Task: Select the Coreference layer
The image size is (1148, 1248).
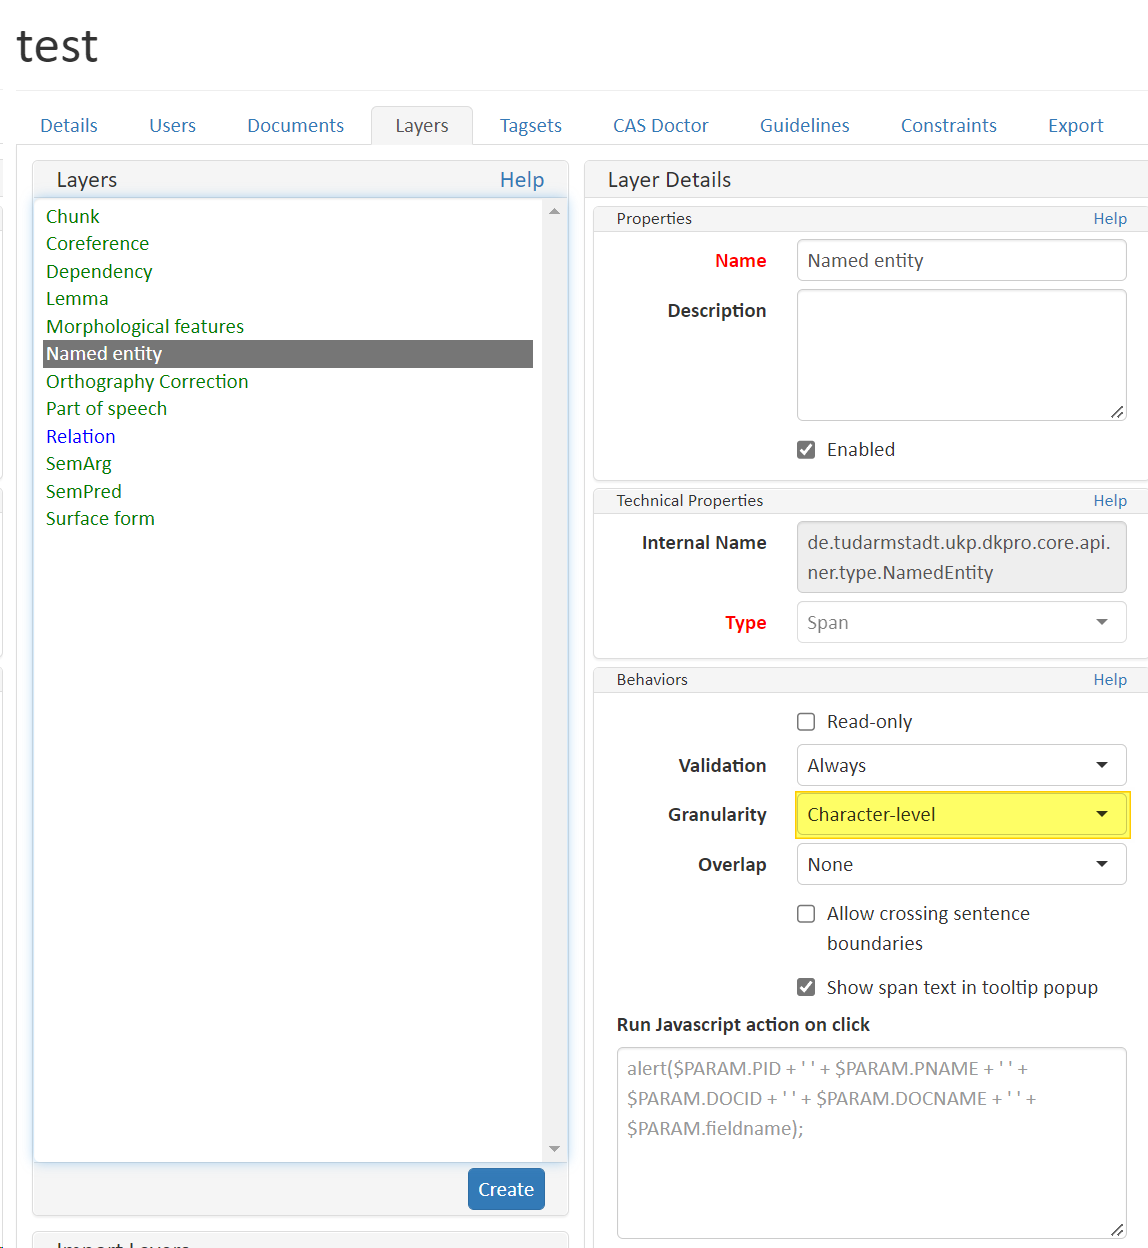Action: pos(97,243)
